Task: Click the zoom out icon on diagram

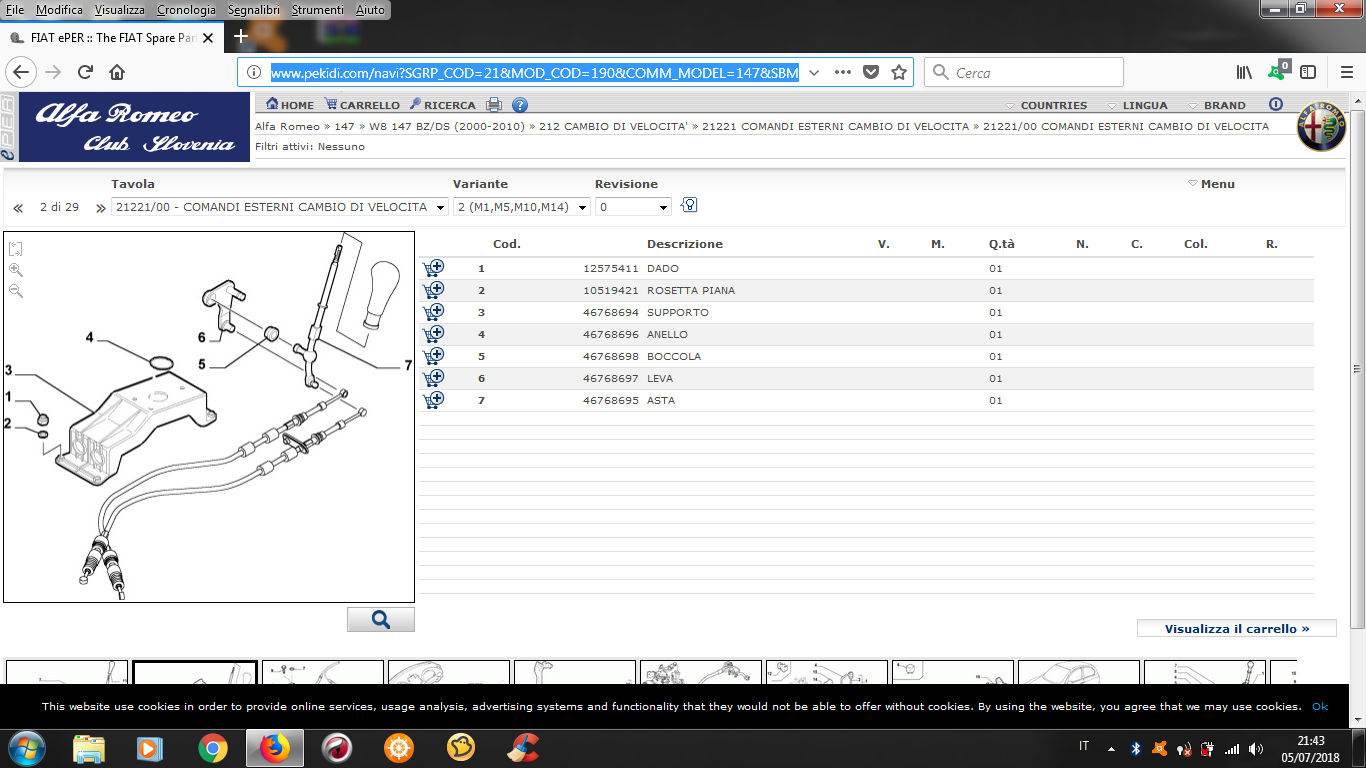Action: pyautogui.click(x=16, y=291)
